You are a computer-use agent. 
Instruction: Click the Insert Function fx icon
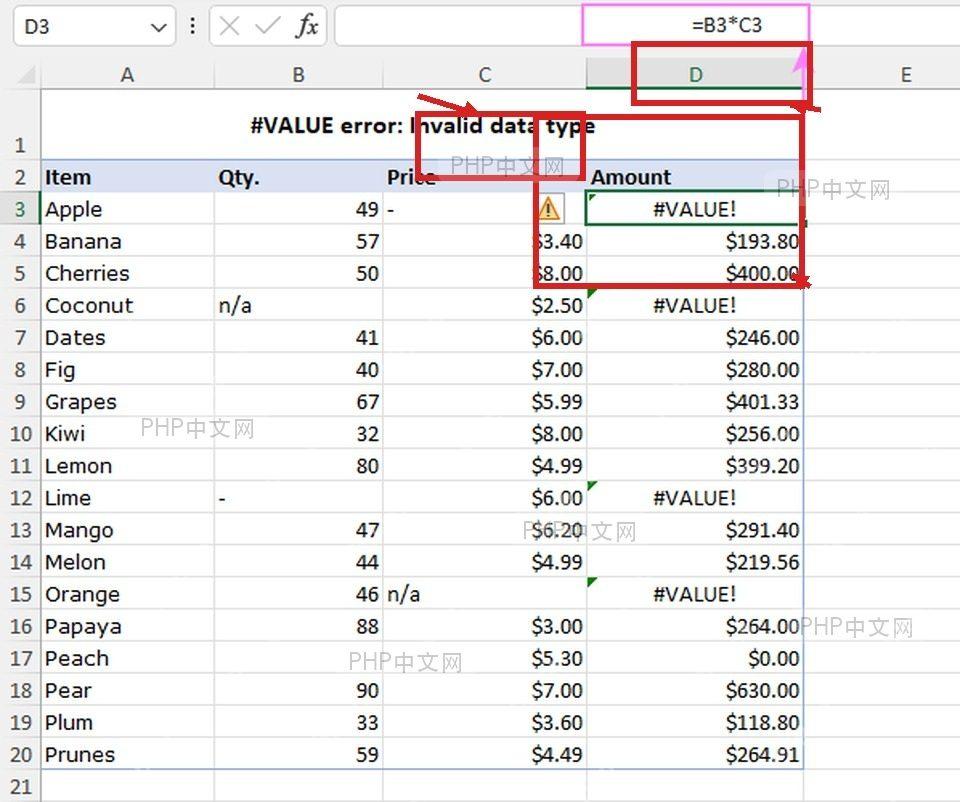click(x=307, y=26)
